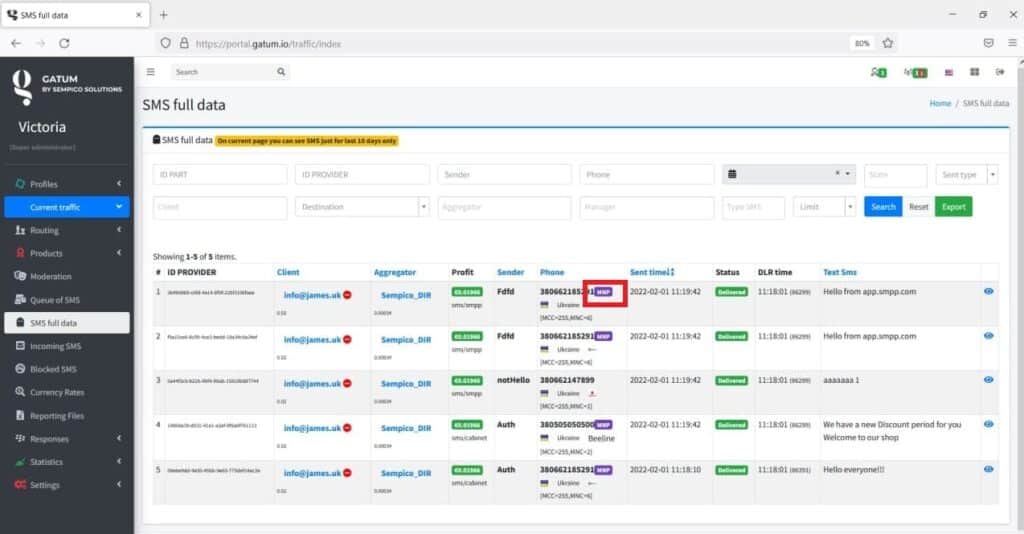The height and width of the screenshot is (534, 1024).
Task: View the Discount period message via eye icon
Action: [x=989, y=424]
